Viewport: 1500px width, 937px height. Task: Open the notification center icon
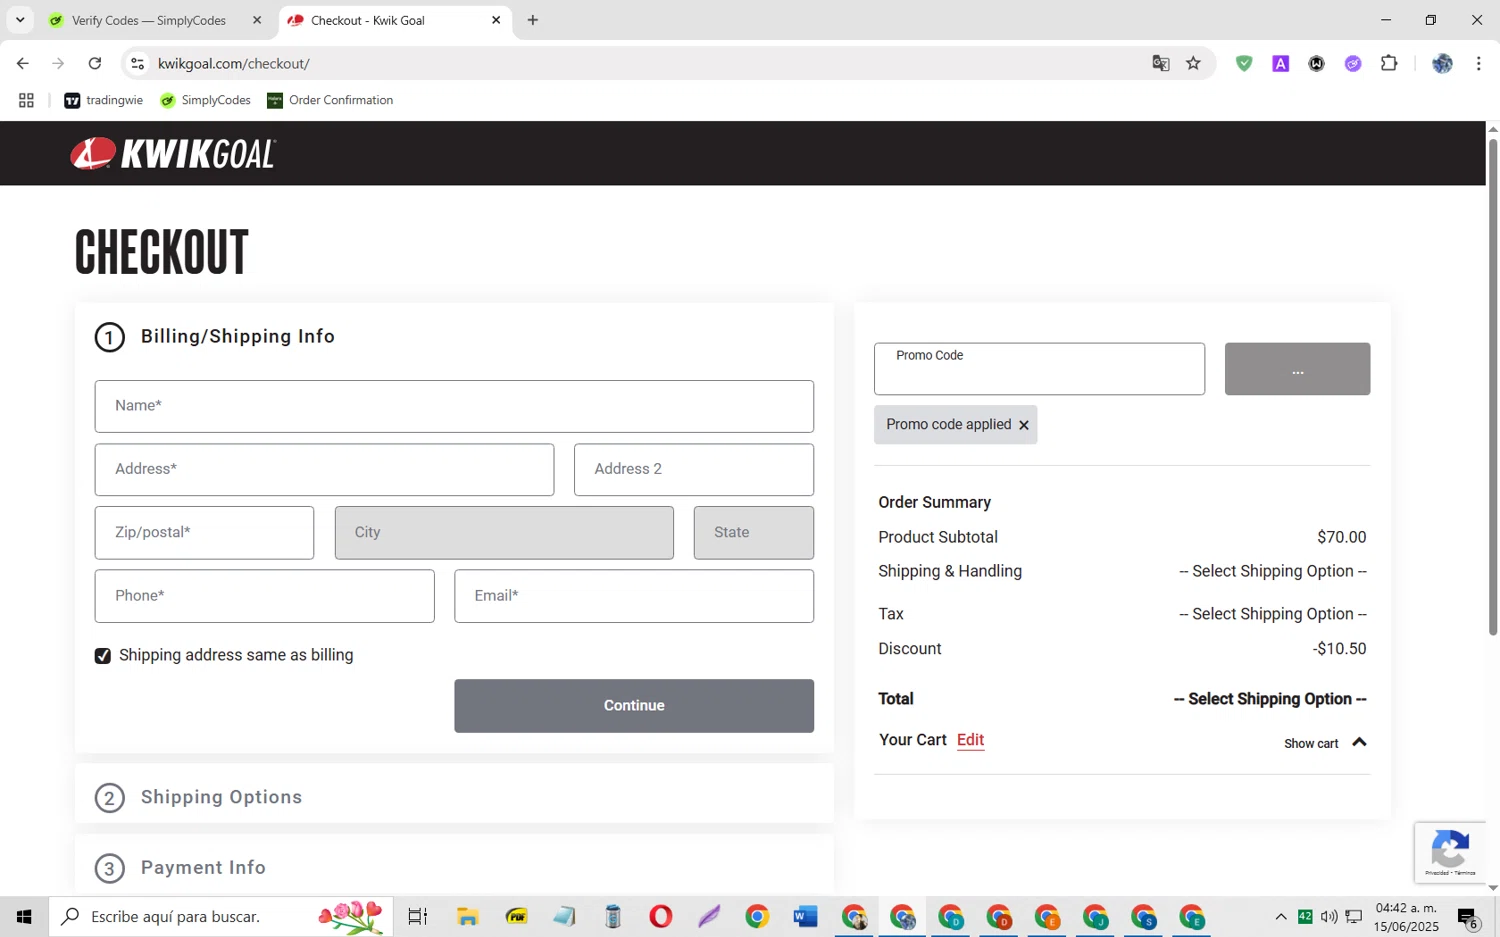tap(1468, 917)
